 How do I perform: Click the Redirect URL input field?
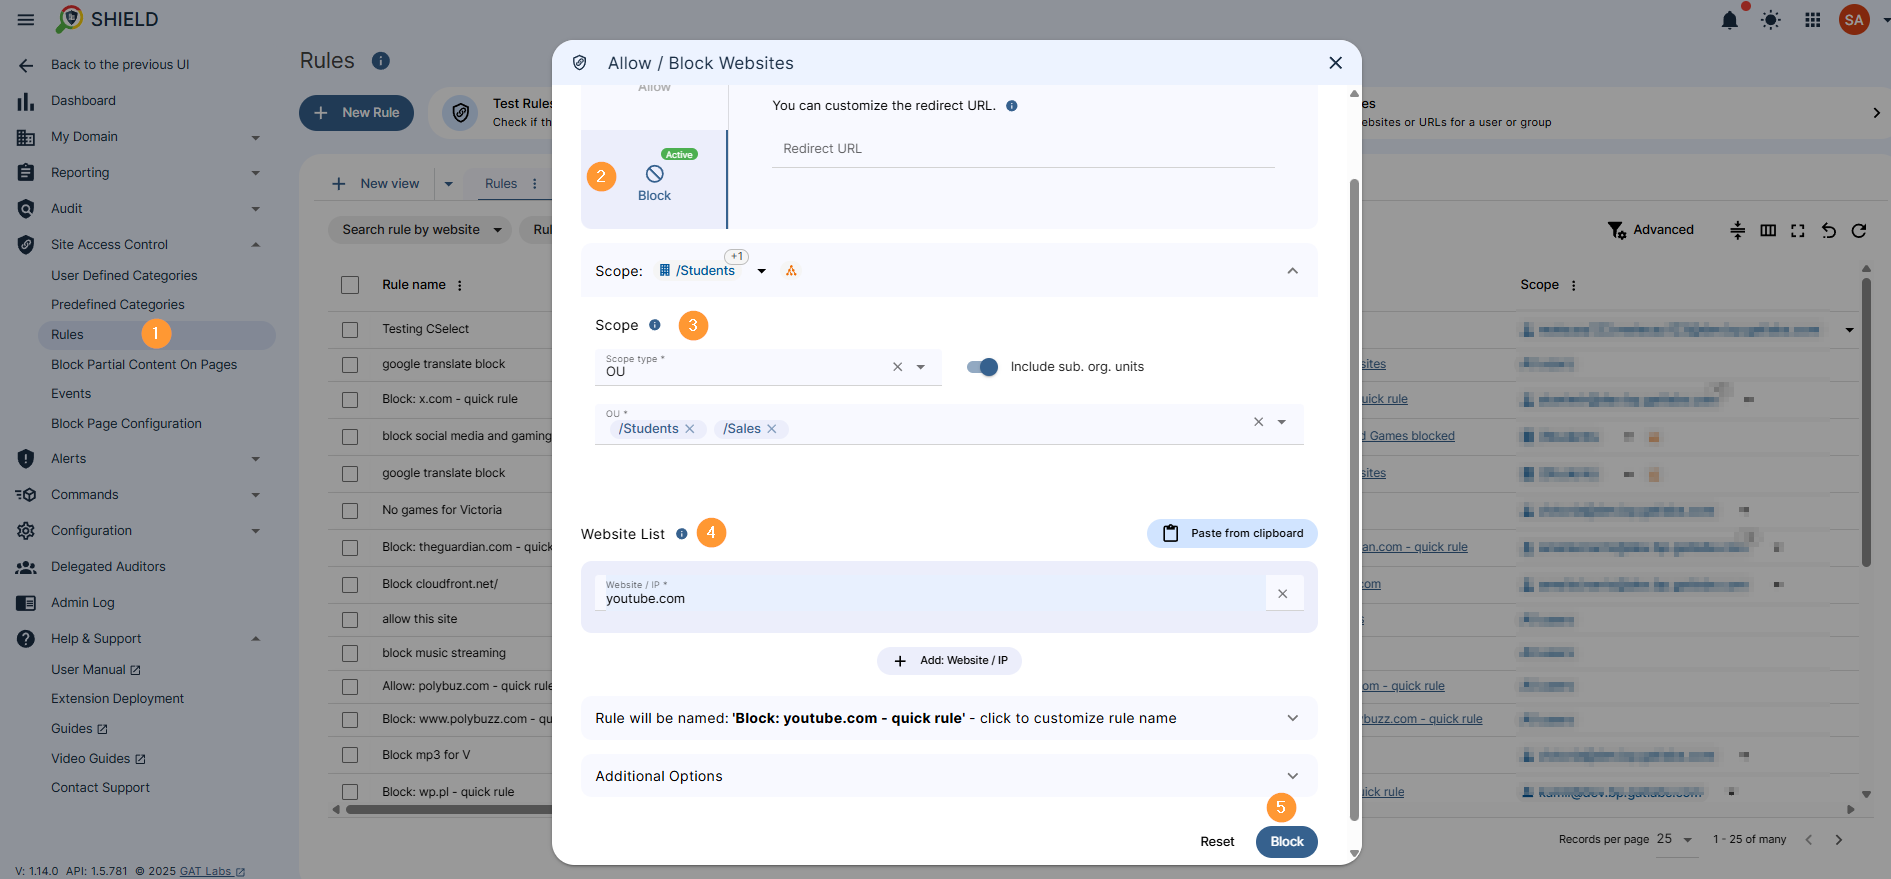1023,149
